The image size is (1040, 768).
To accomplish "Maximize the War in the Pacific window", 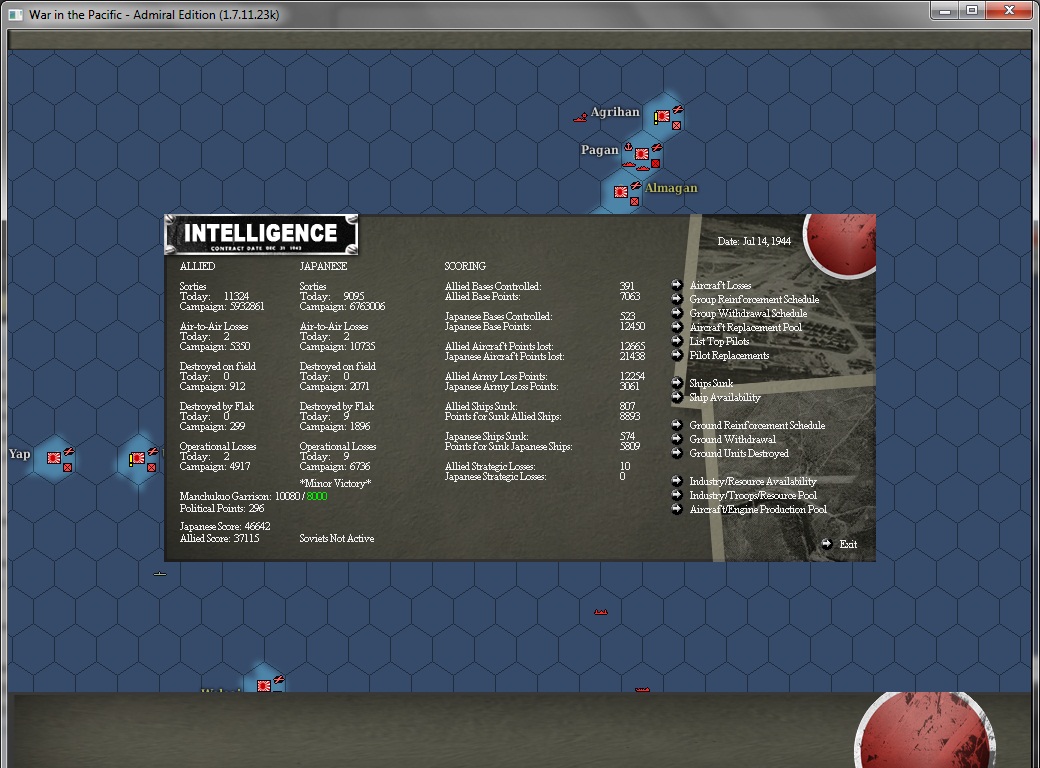I will coord(972,11).
